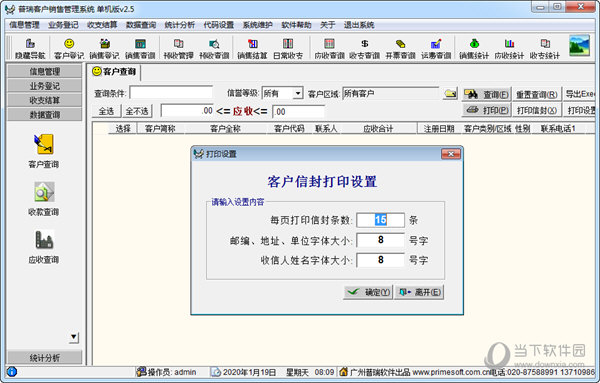The image size is (600, 383).
Task: Open 关于 menu
Action: point(328,25)
